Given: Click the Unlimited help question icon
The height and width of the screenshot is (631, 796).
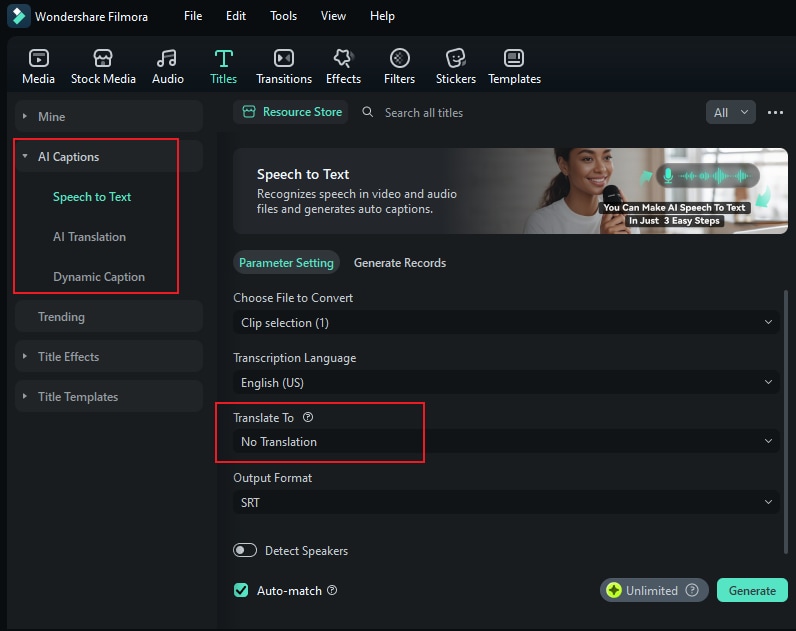Looking at the screenshot, I should pos(692,590).
